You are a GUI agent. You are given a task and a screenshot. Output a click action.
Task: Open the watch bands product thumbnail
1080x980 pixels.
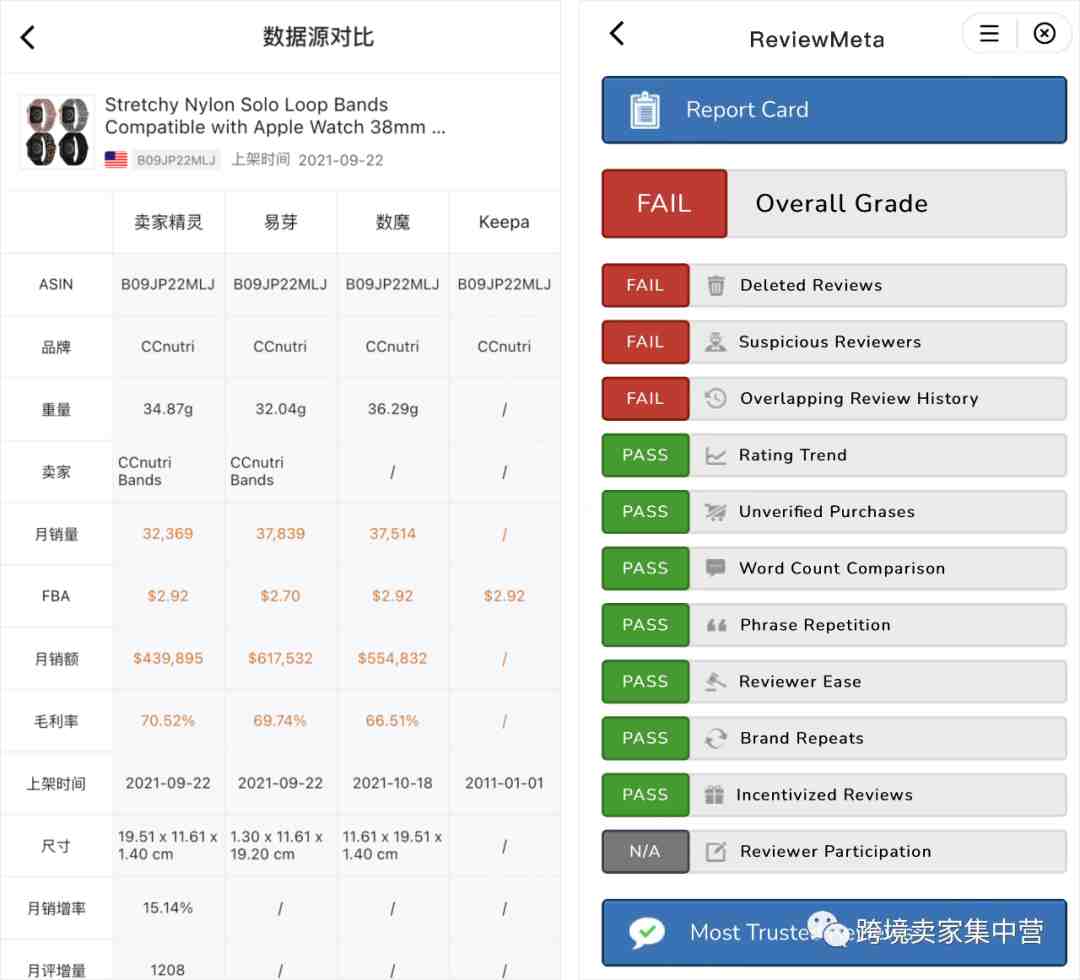pos(57,132)
